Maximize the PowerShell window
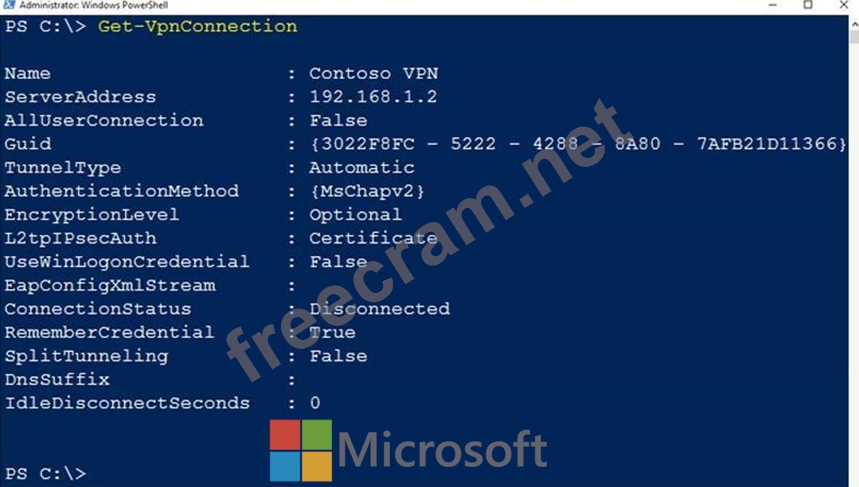 click(808, 5)
